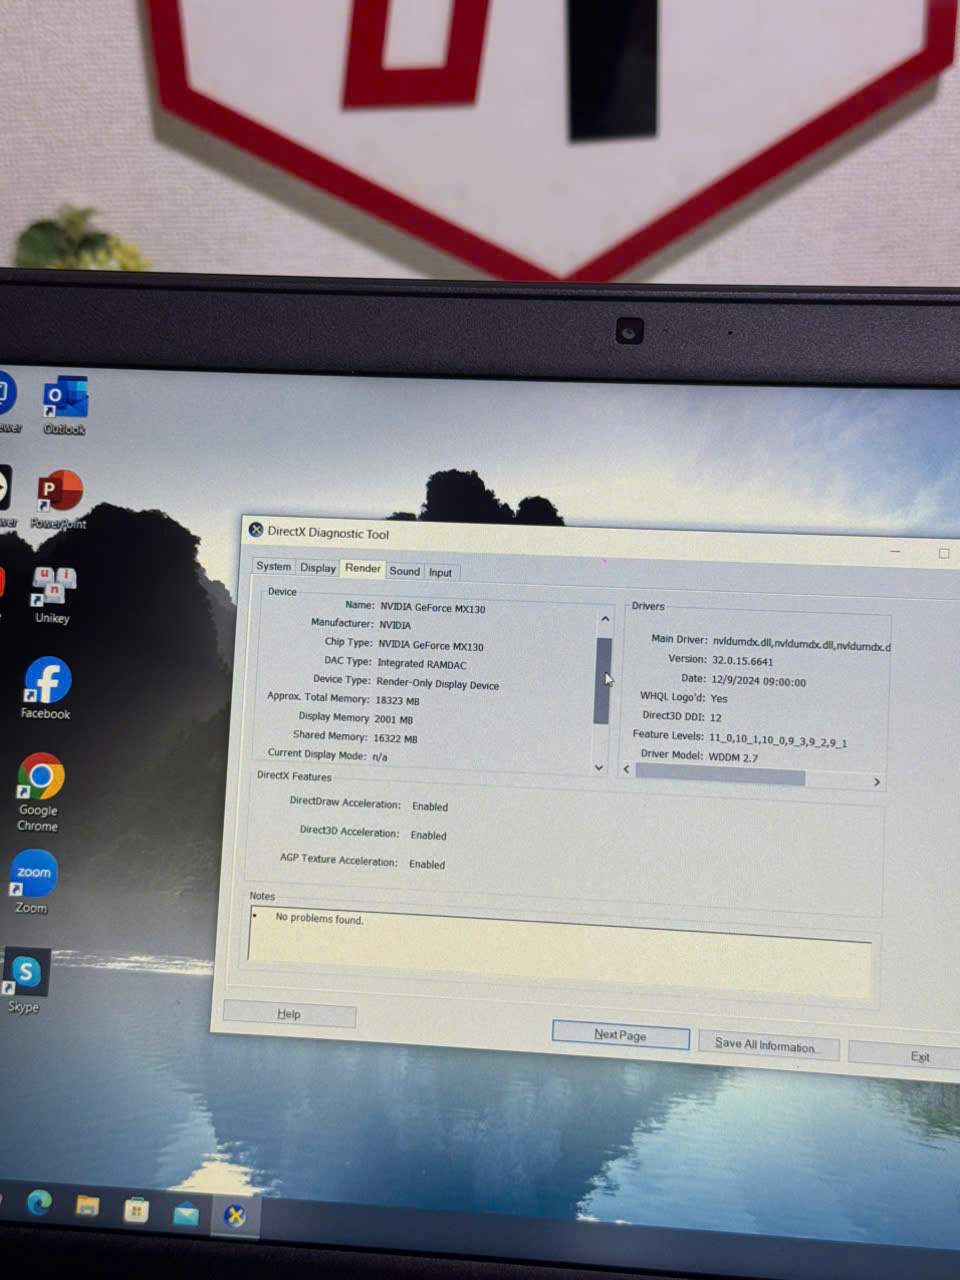
Task: Click the Main Driver 'nvldumdx.dll' value
Action: point(801,645)
